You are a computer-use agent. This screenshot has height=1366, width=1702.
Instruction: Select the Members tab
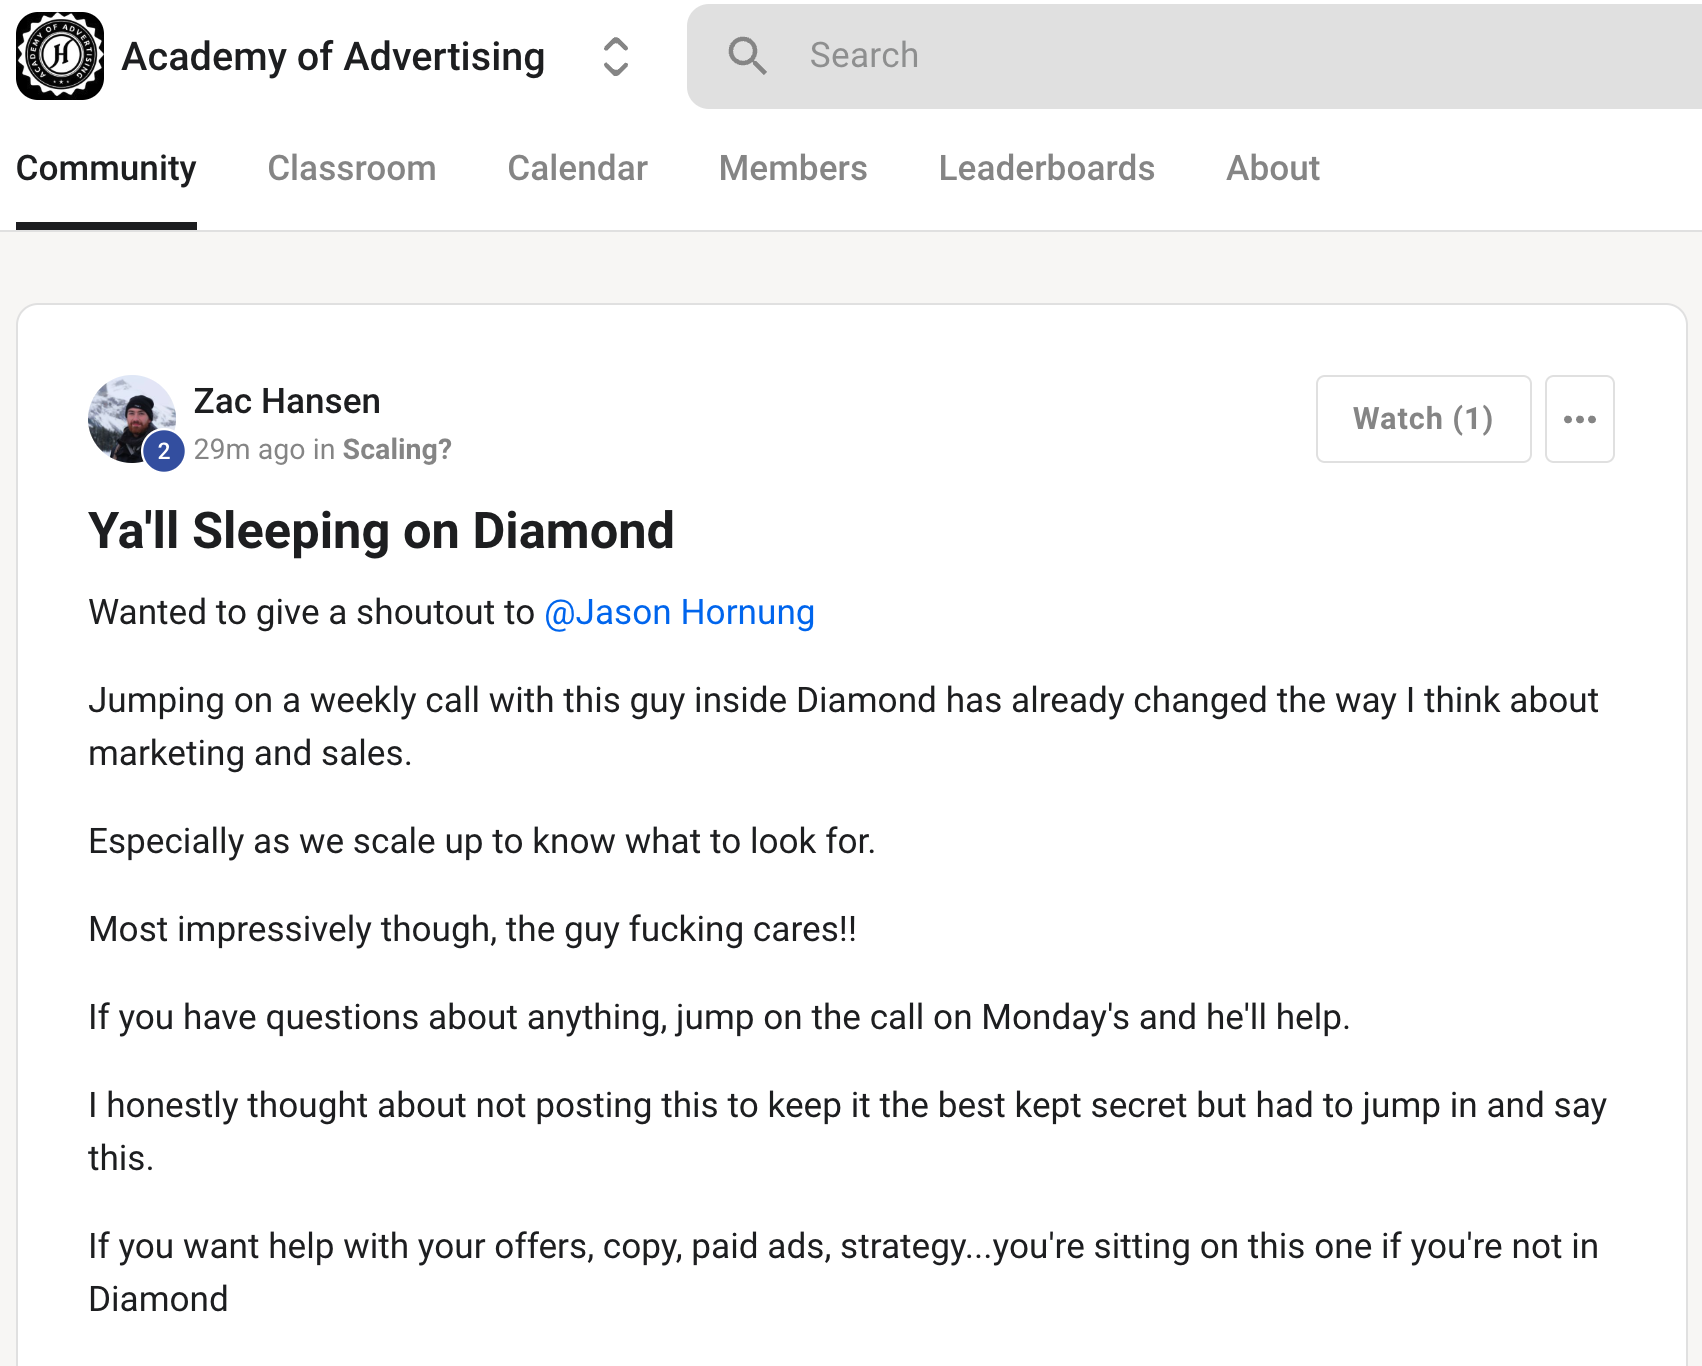(792, 168)
